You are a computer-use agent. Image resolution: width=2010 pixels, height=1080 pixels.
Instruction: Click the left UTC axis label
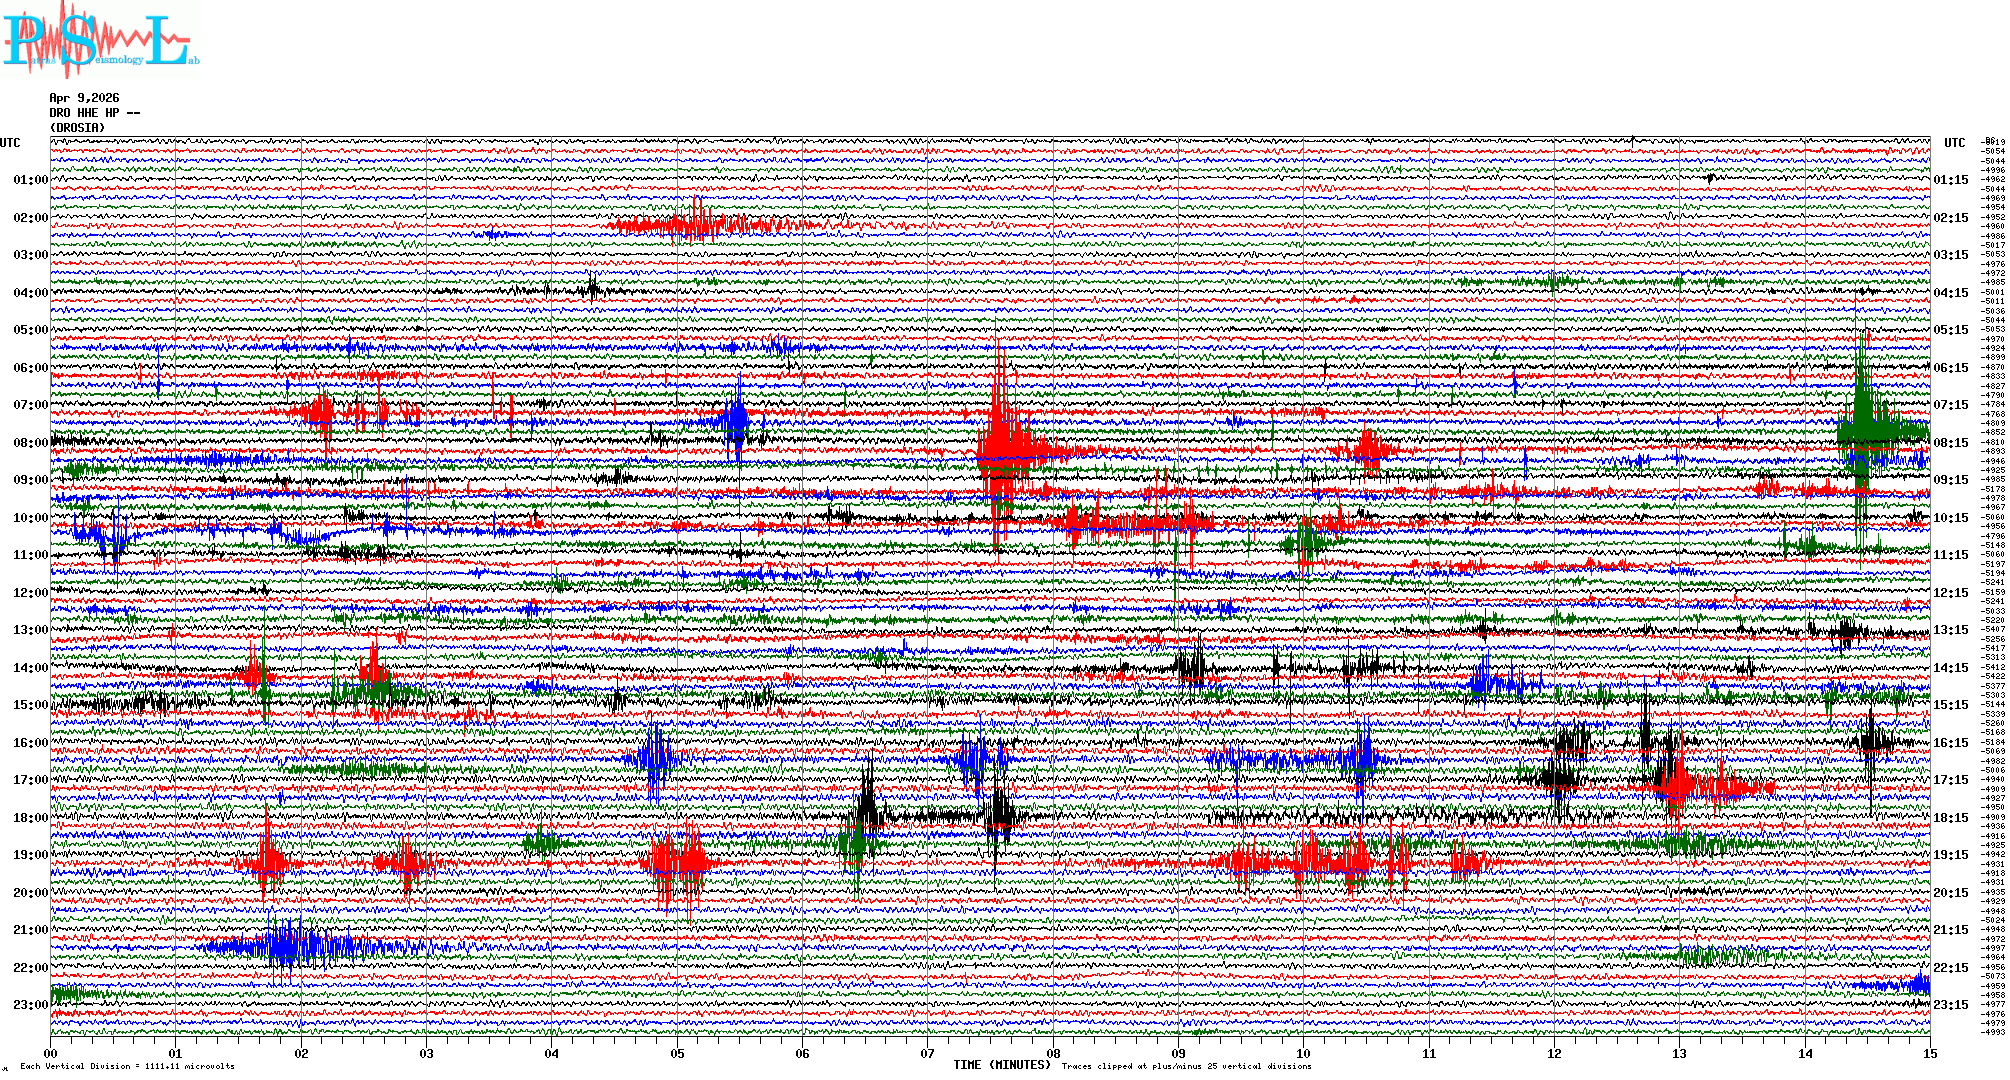coord(10,143)
